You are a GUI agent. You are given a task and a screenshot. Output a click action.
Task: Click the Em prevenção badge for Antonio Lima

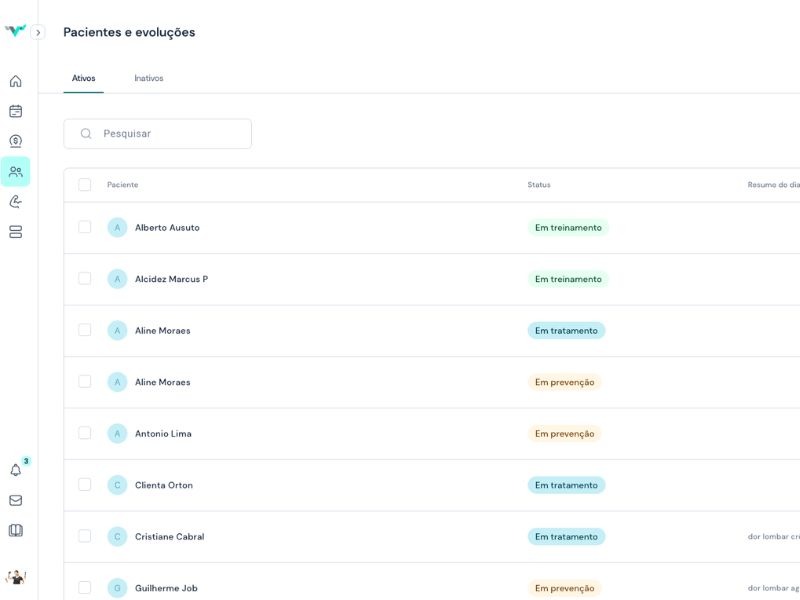pos(564,433)
